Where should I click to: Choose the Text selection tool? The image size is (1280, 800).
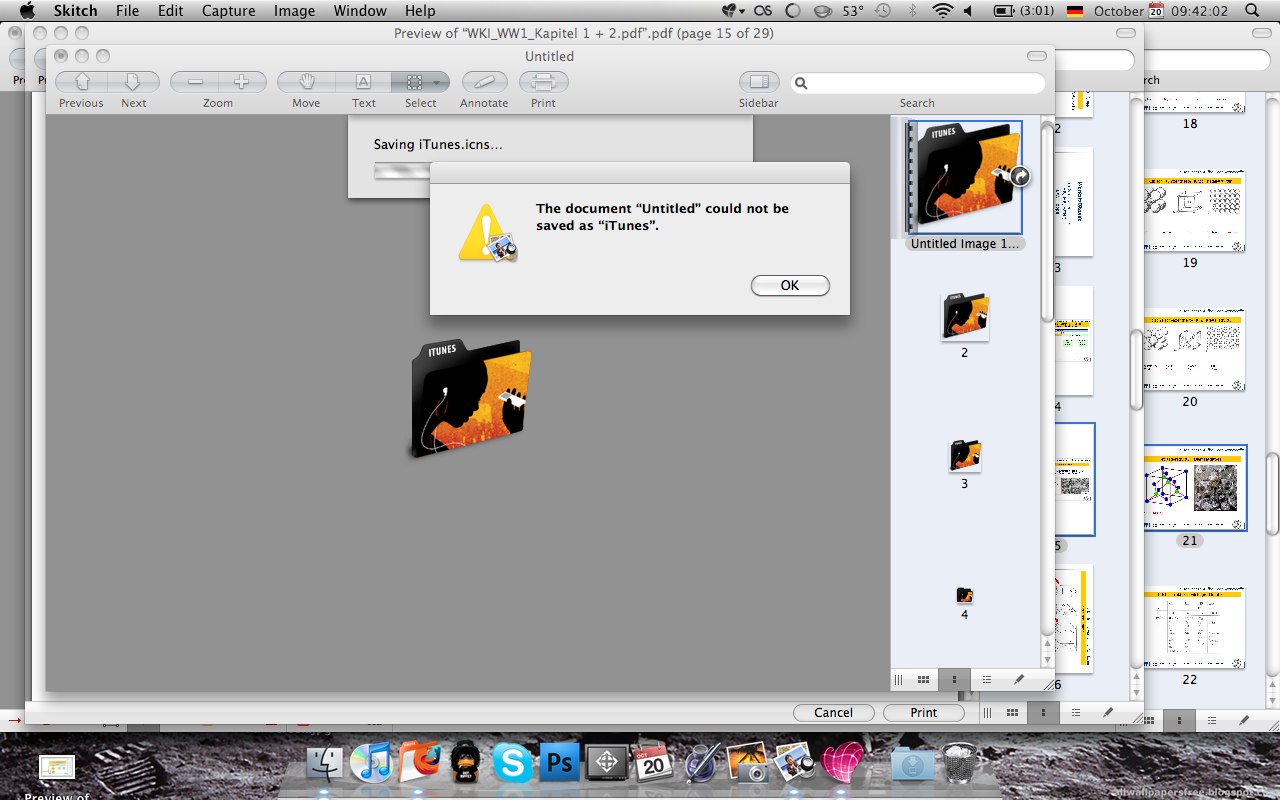[363, 82]
